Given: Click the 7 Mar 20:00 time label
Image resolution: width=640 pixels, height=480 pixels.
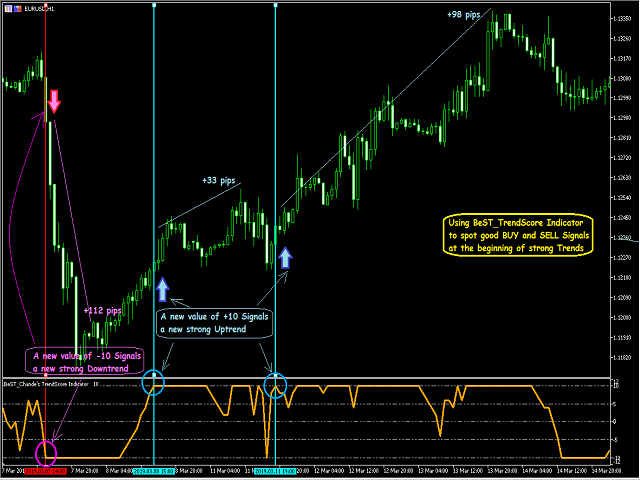Looking at the screenshot, I should pos(84,471).
